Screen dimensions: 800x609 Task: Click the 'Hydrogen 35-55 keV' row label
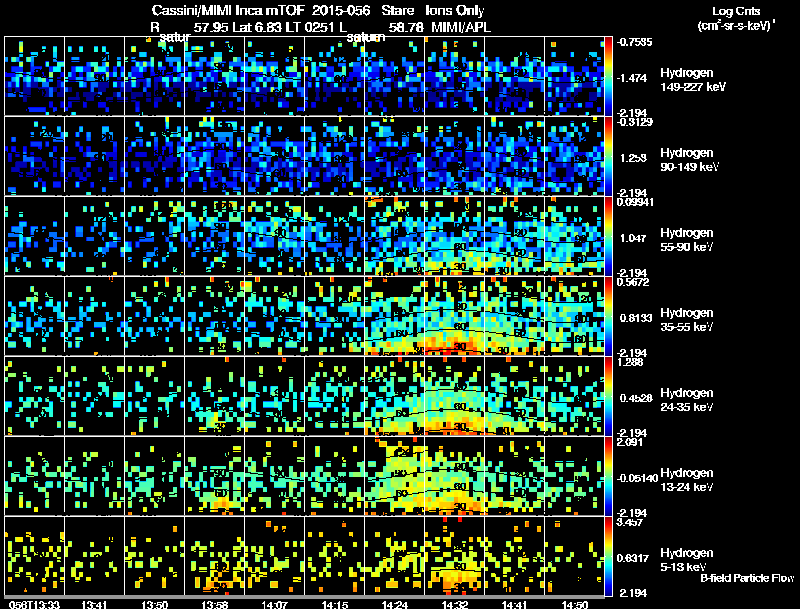(687, 320)
